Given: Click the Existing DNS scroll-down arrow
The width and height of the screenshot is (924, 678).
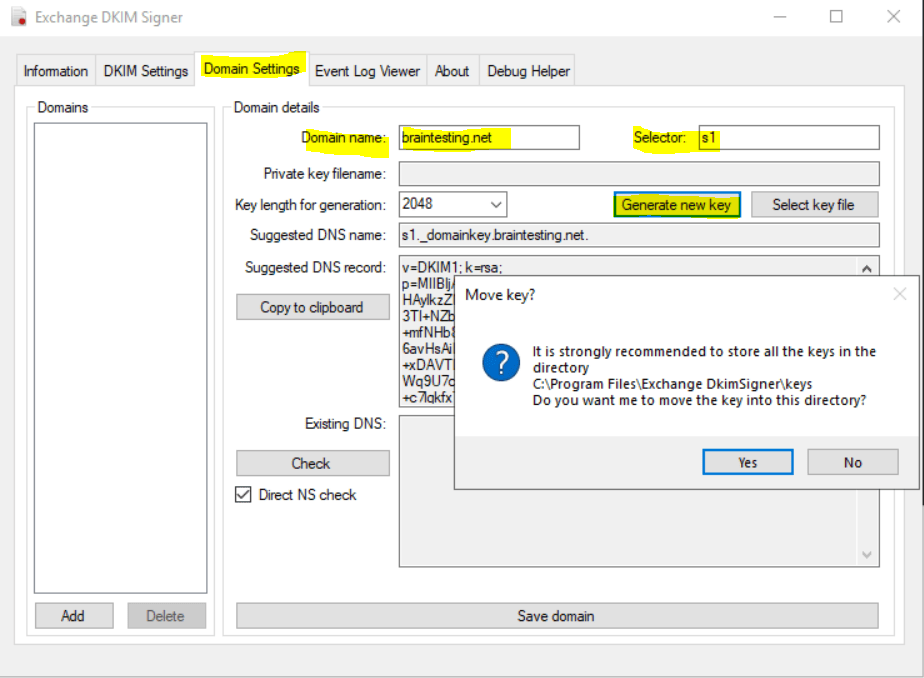Looking at the screenshot, I should [x=866, y=554].
